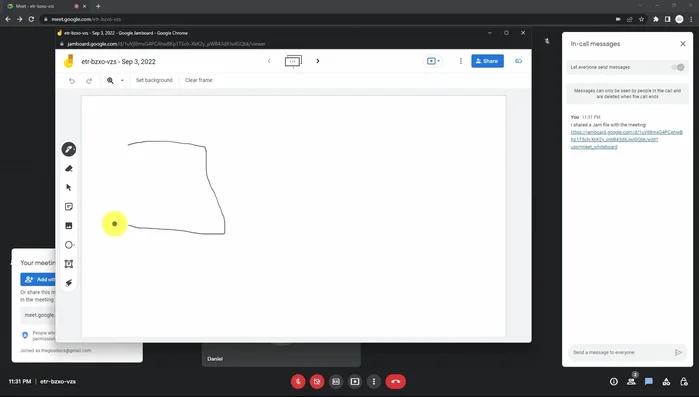Screen dimensions: 699x397
Task: Bookmark this page with the star icon
Action: click(641, 19)
